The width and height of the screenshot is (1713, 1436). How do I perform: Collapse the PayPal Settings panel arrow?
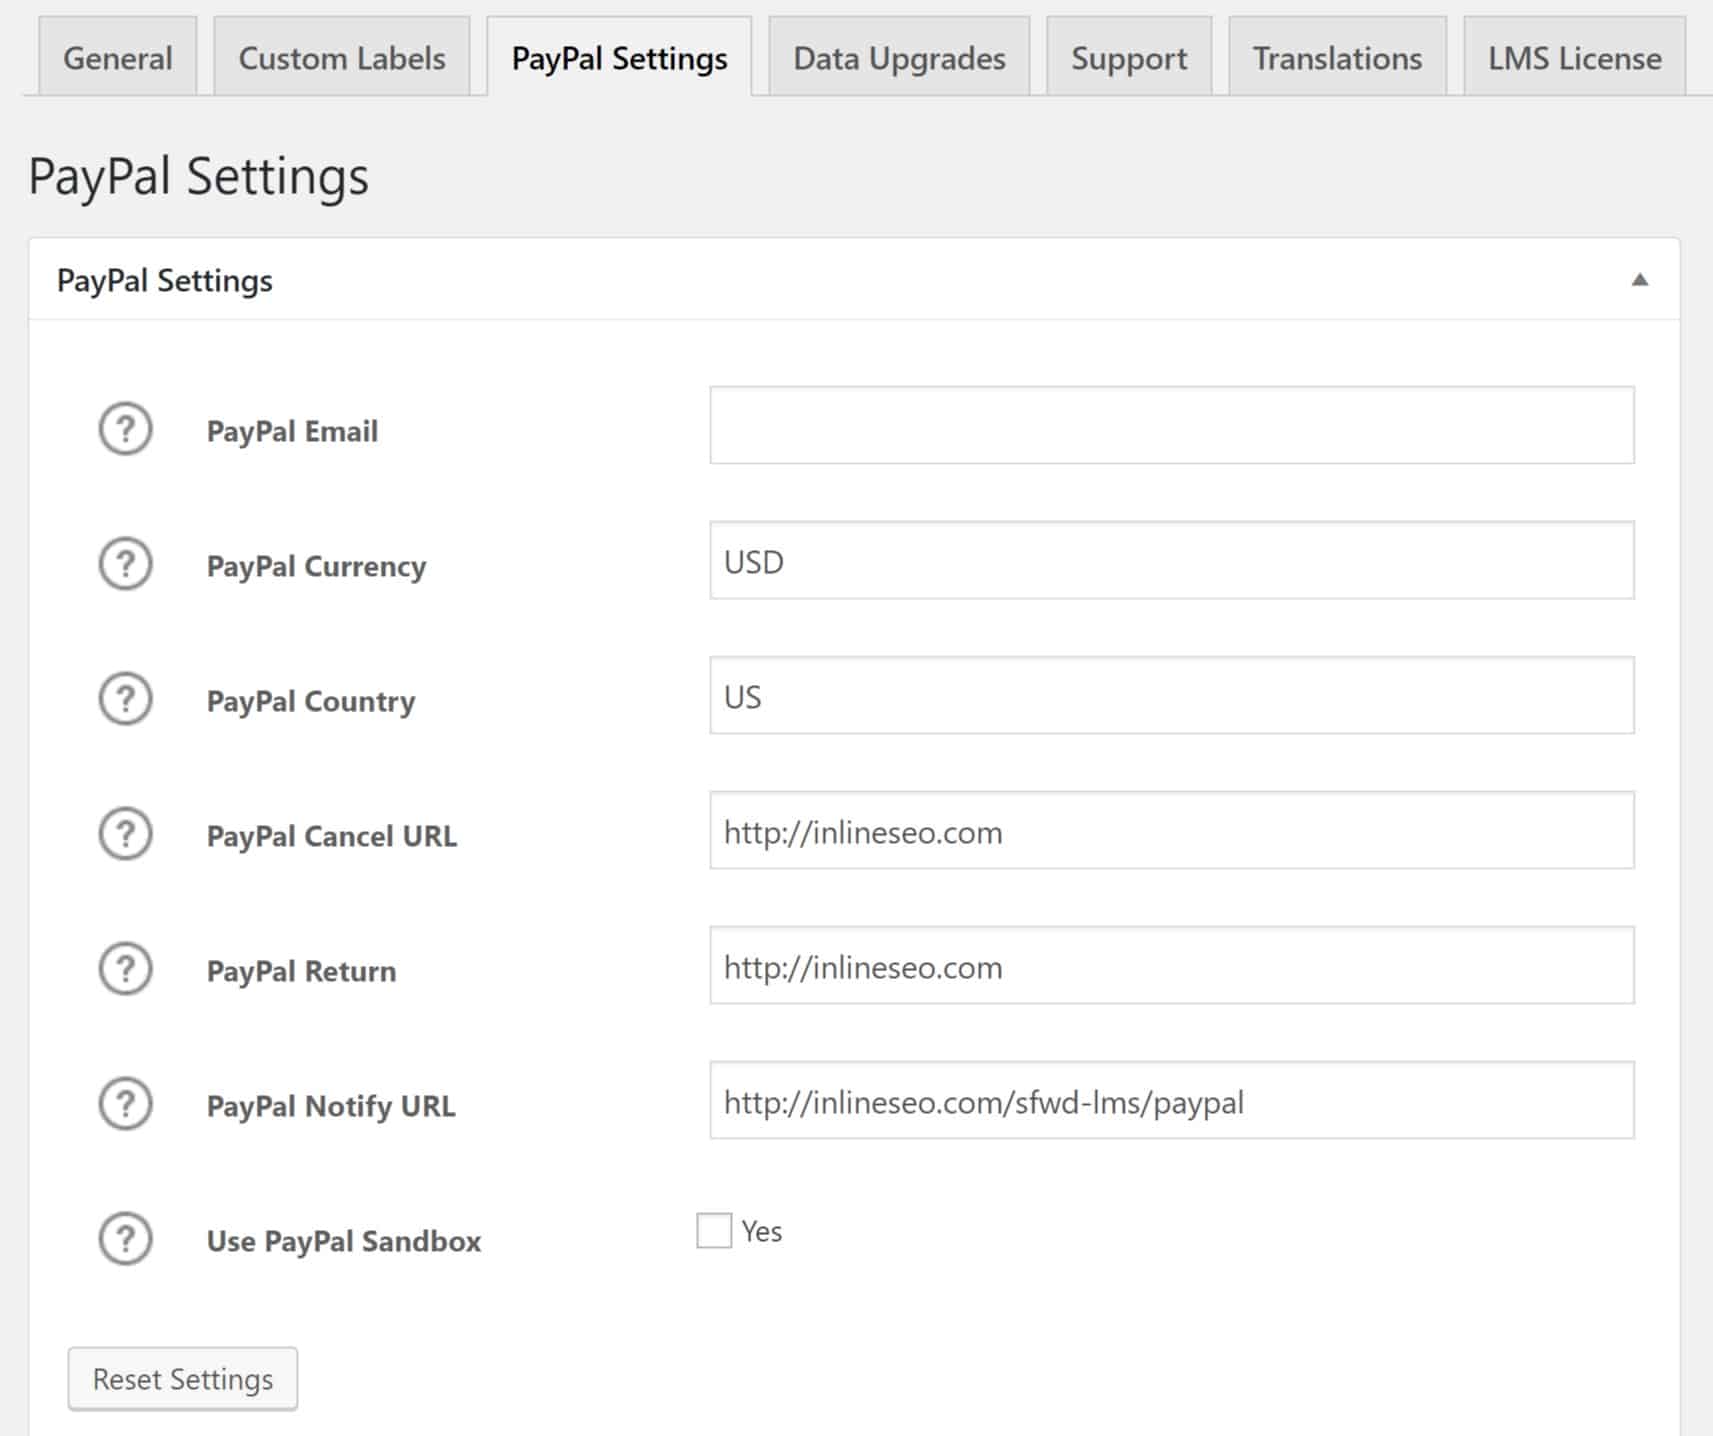[x=1640, y=280]
